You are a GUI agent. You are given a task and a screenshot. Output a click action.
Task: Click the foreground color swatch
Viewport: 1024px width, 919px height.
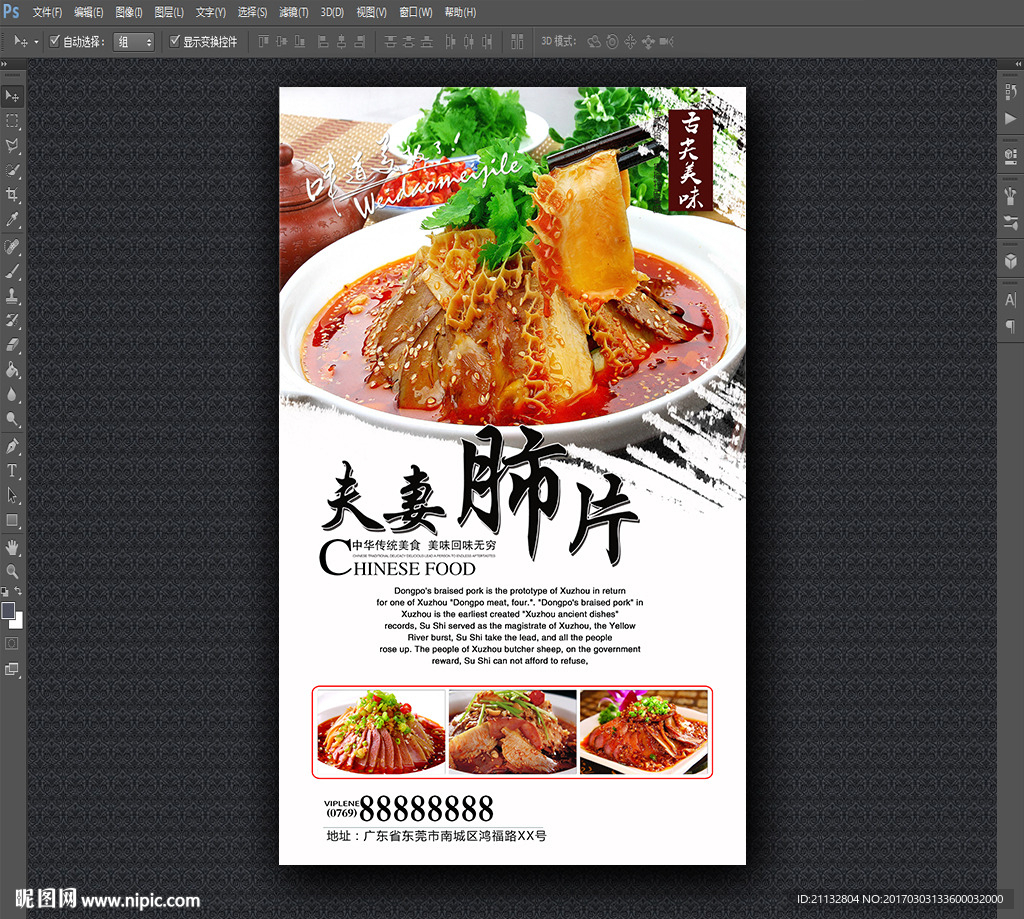(x=8, y=610)
